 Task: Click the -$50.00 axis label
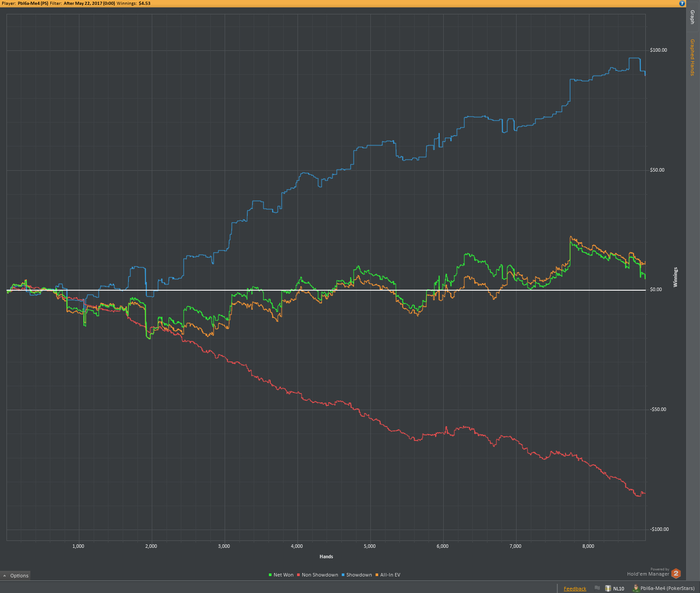(658, 409)
